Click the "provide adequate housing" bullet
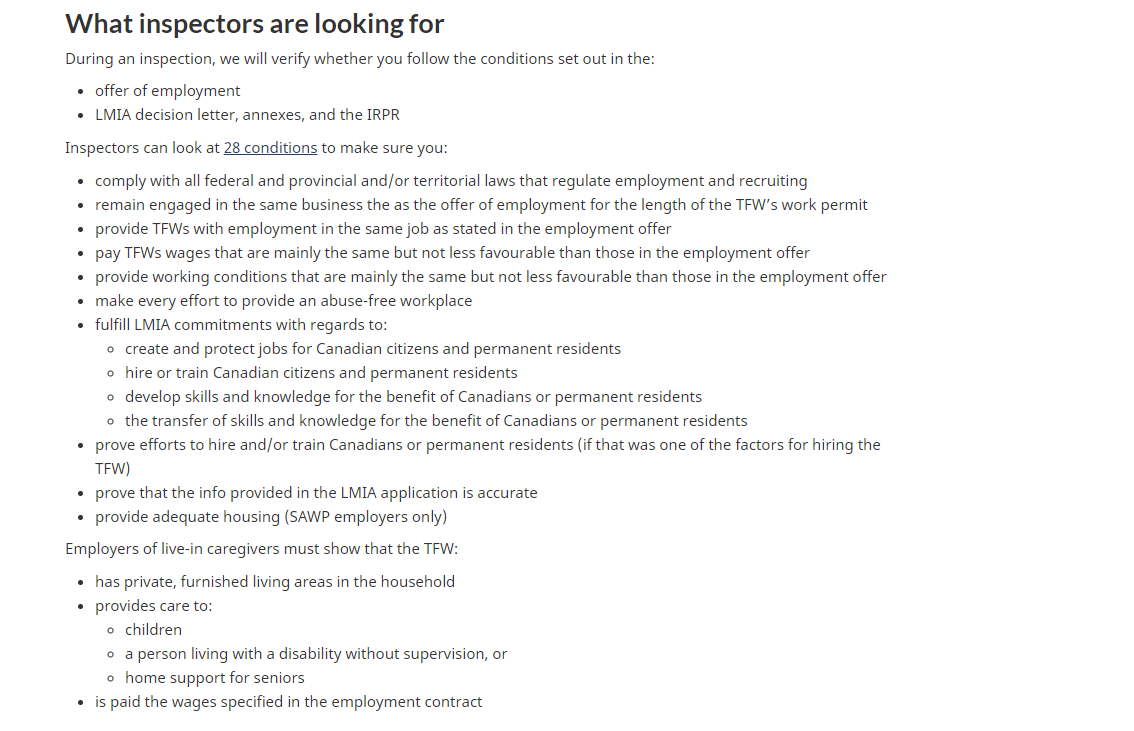1134x731 pixels. (x=271, y=517)
